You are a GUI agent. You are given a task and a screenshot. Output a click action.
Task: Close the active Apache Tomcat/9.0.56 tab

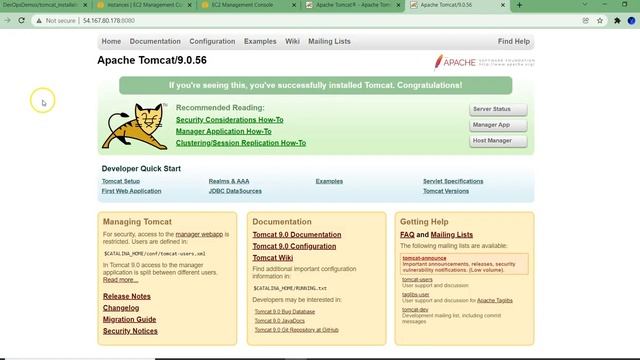point(503,5)
